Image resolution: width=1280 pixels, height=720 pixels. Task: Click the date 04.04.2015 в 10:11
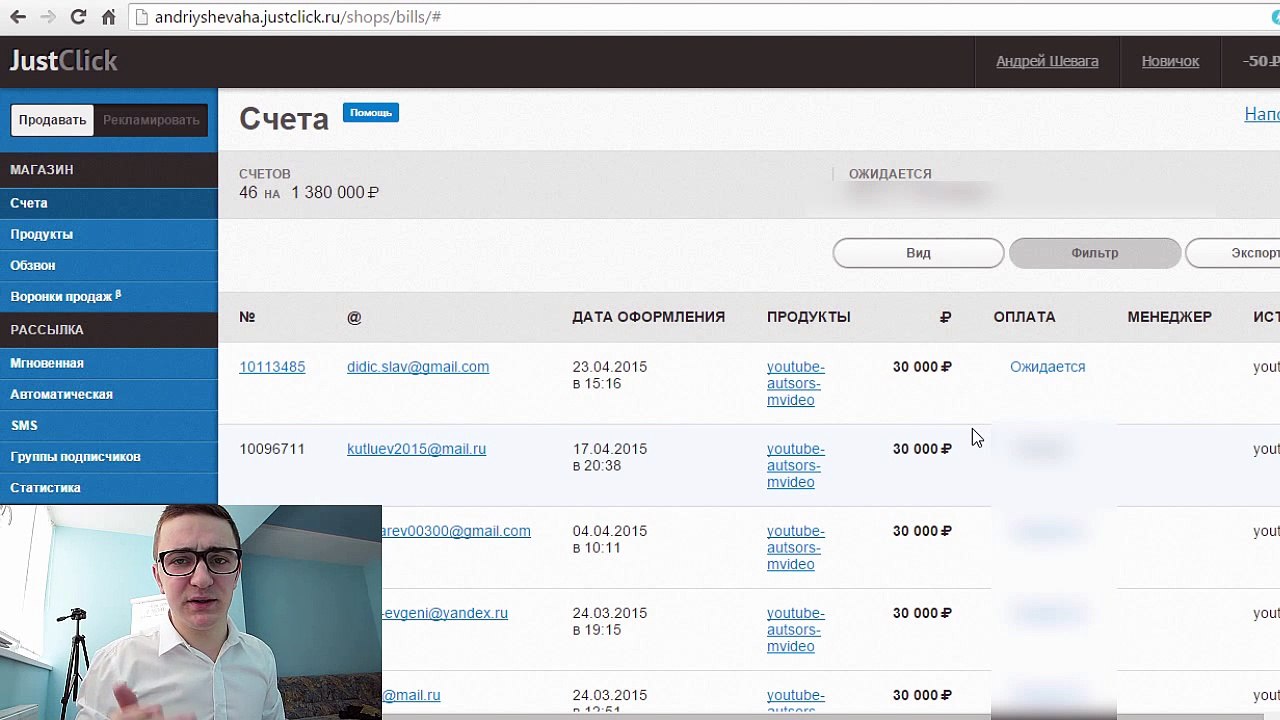point(610,539)
